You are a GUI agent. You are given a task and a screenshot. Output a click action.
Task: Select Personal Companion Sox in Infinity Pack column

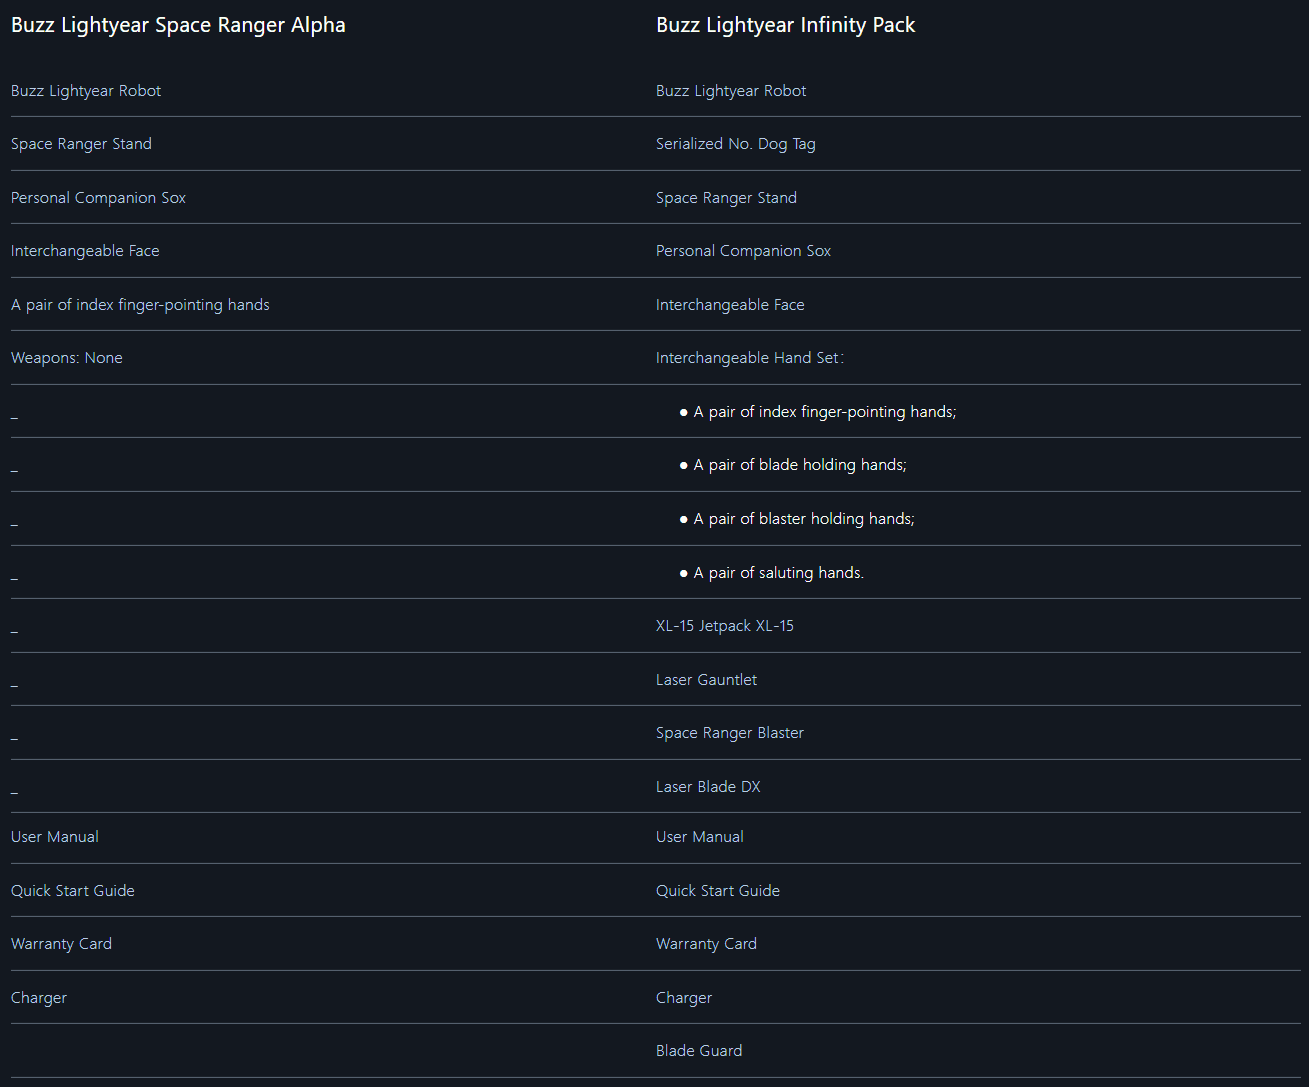[743, 251]
